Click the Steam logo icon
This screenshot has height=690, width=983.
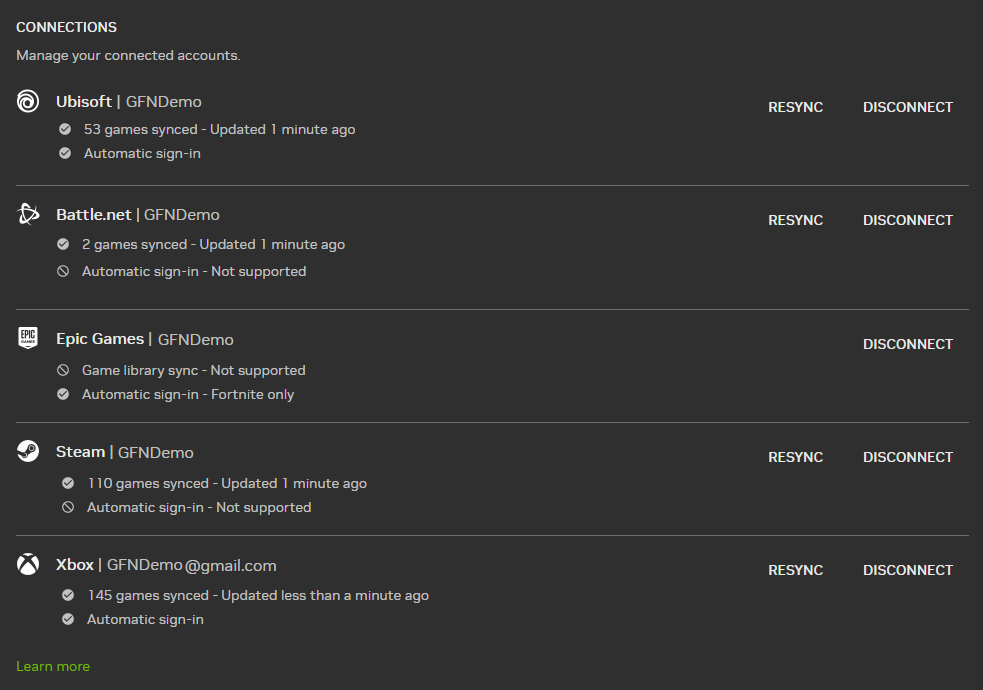(28, 452)
